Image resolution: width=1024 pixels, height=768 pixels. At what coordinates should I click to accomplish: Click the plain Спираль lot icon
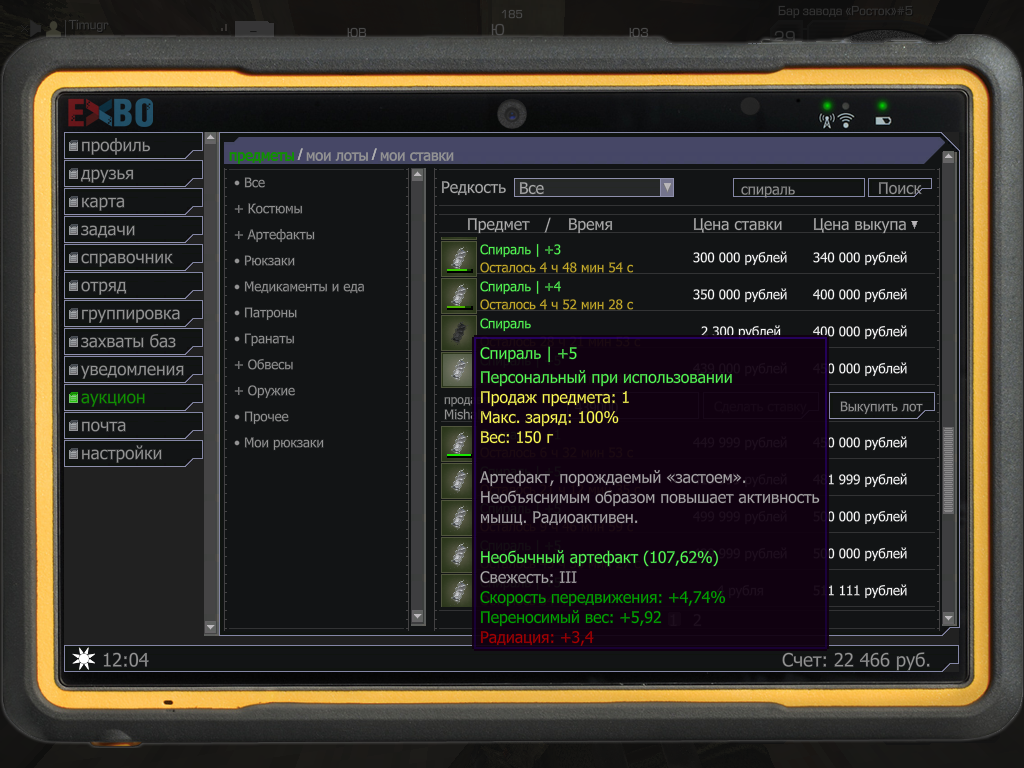click(458, 332)
